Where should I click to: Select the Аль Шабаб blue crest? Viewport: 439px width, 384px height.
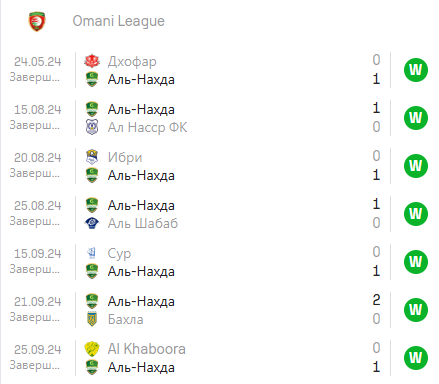pos(92,223)
